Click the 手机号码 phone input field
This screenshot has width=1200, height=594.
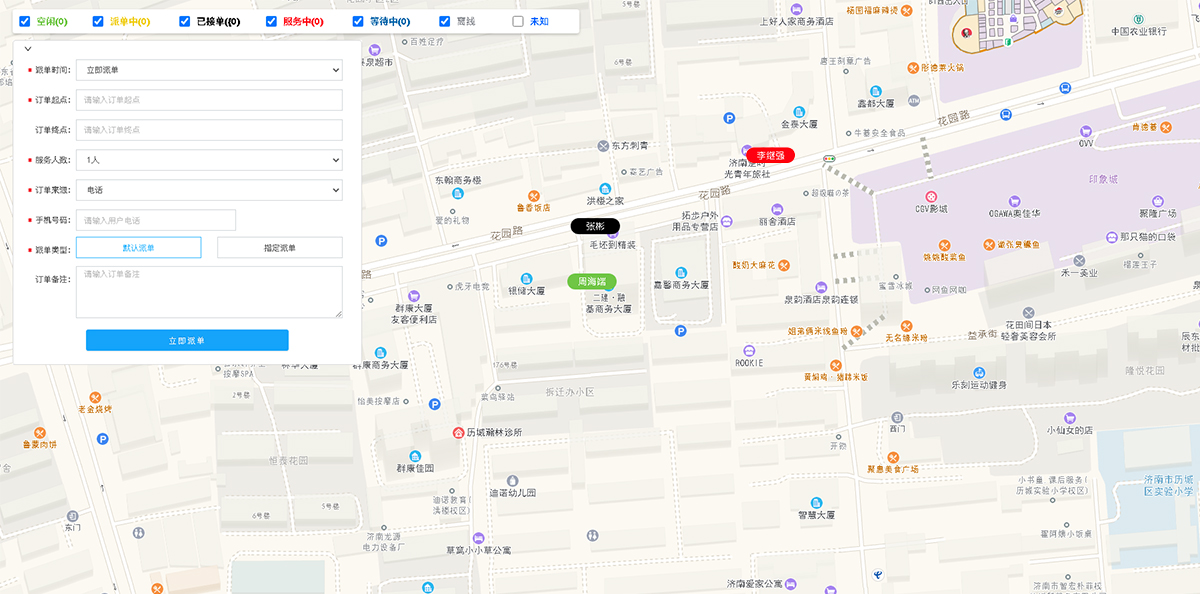[x=155, y=220]
